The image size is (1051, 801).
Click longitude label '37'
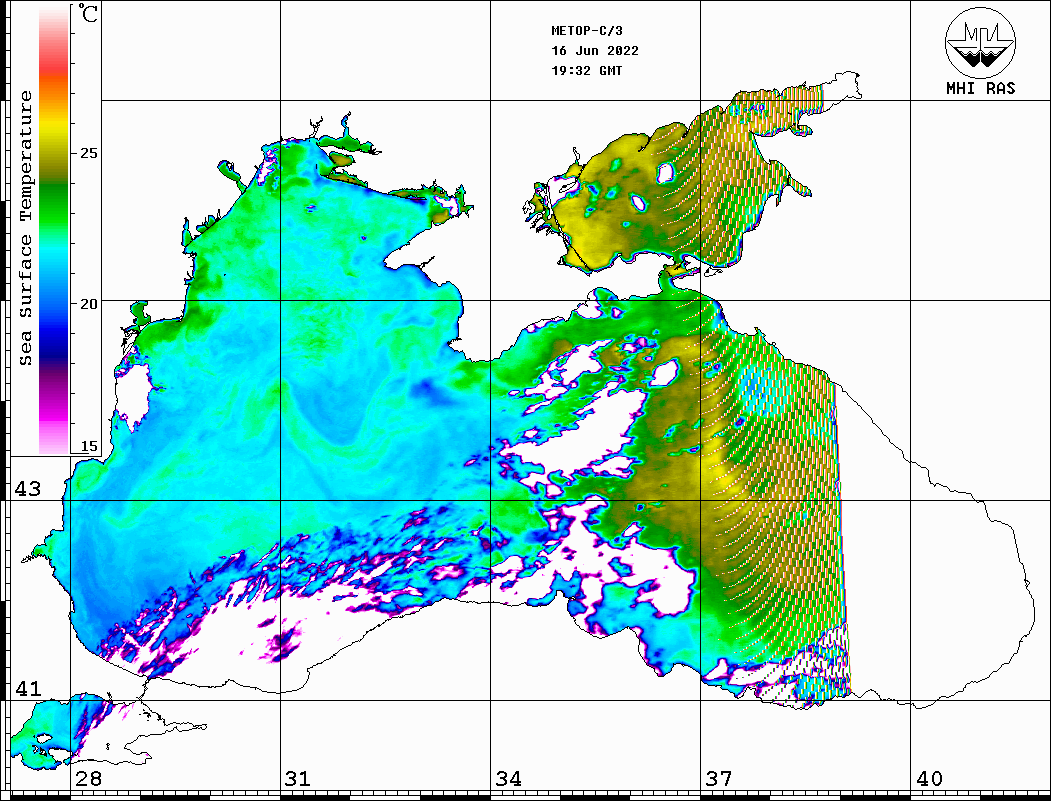click(x=719, y=778)
